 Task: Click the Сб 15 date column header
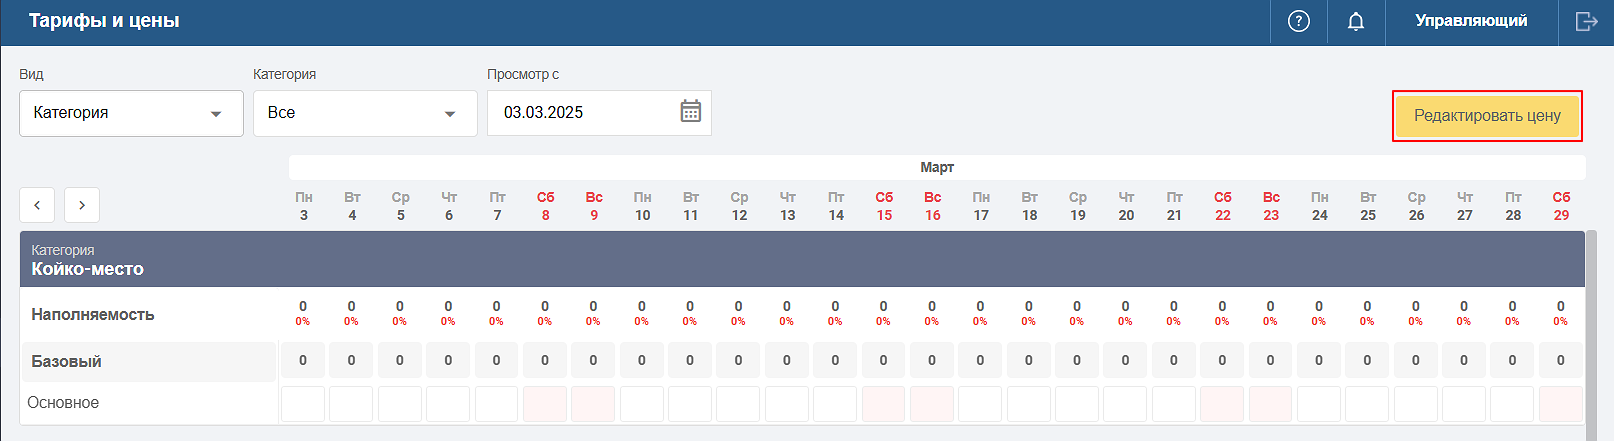884,206
